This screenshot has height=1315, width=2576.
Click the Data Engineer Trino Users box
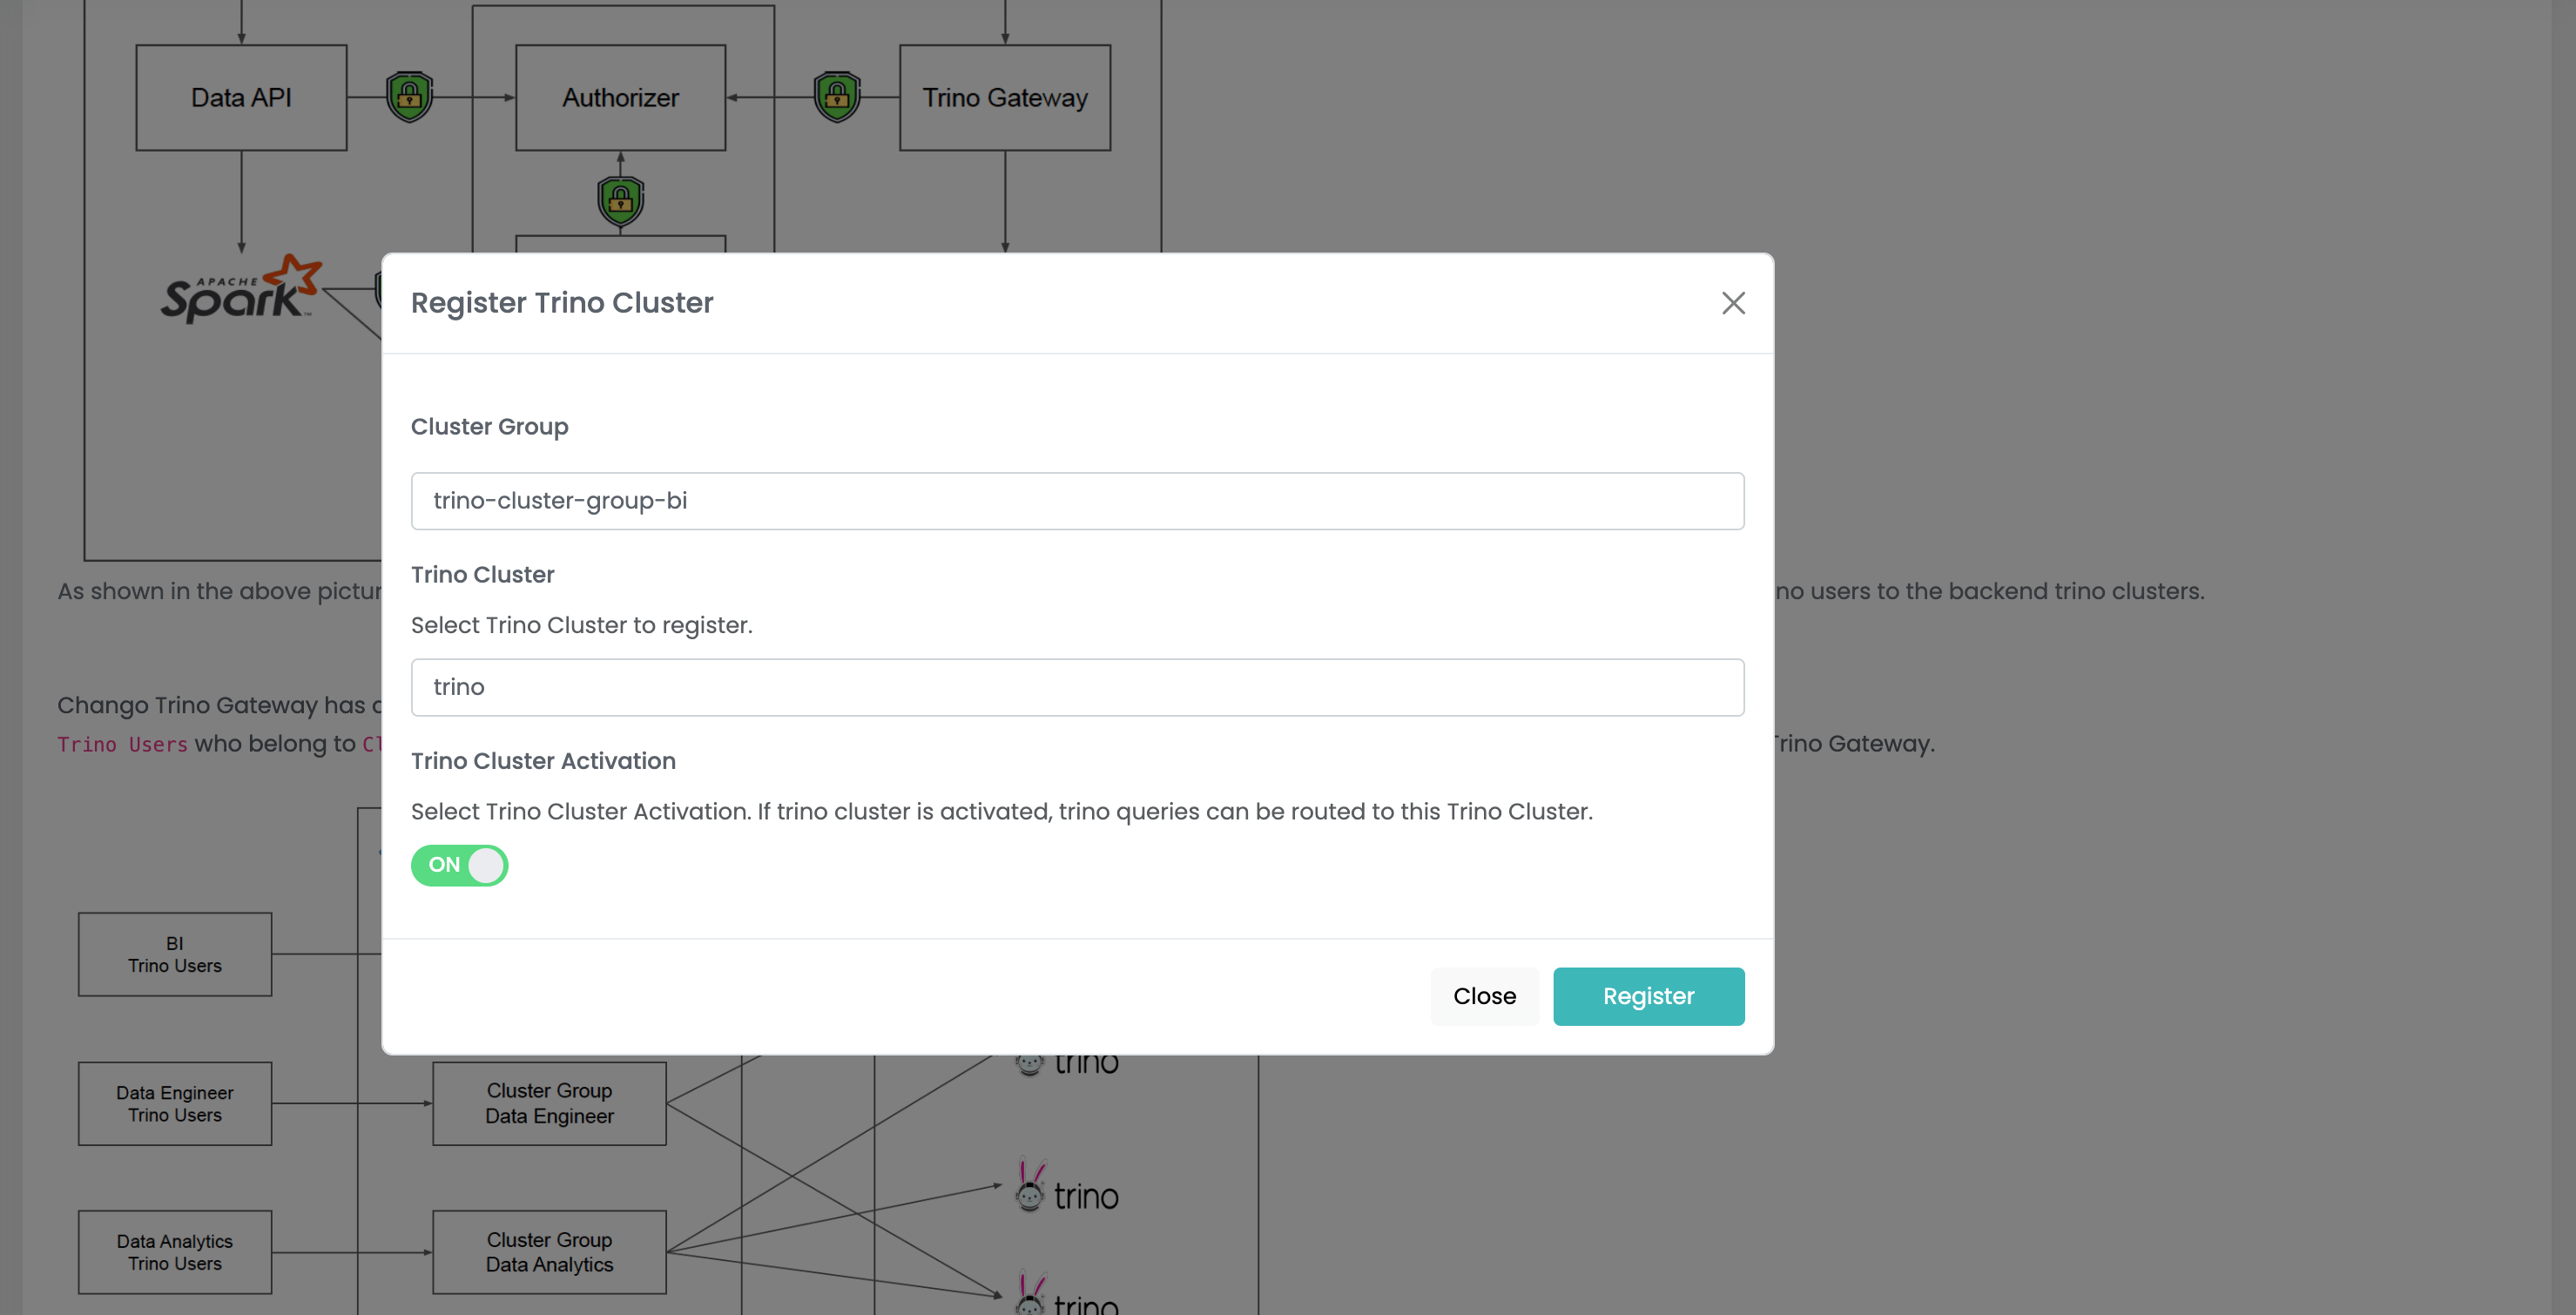pos(175,1103)
